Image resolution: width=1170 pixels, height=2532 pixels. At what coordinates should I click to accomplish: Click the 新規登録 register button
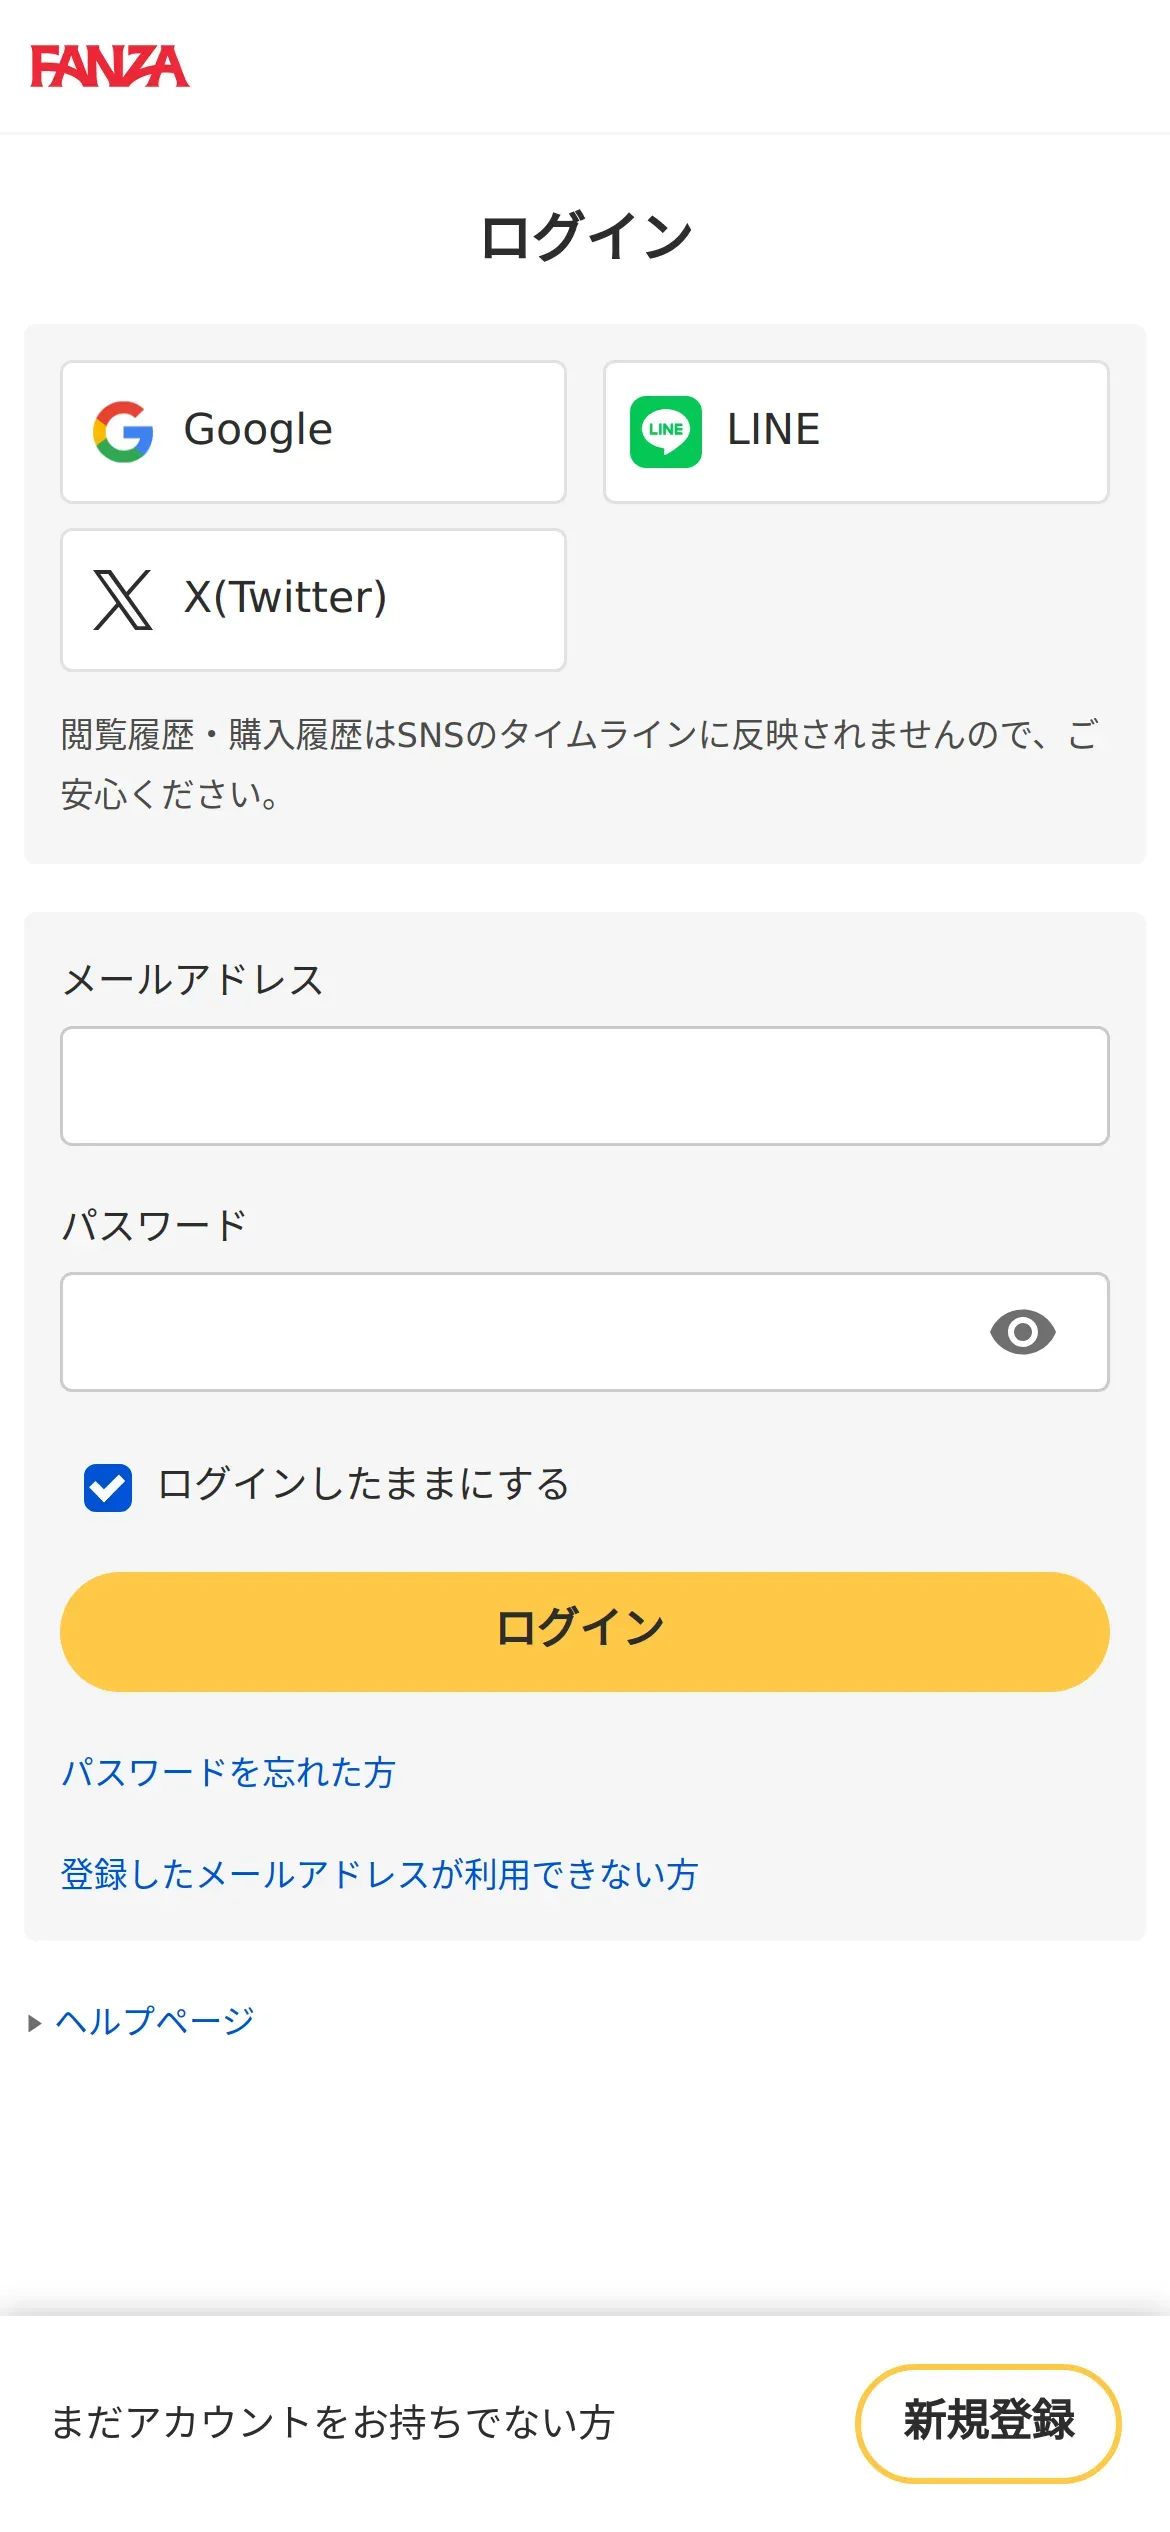[x=988, y=2422]
